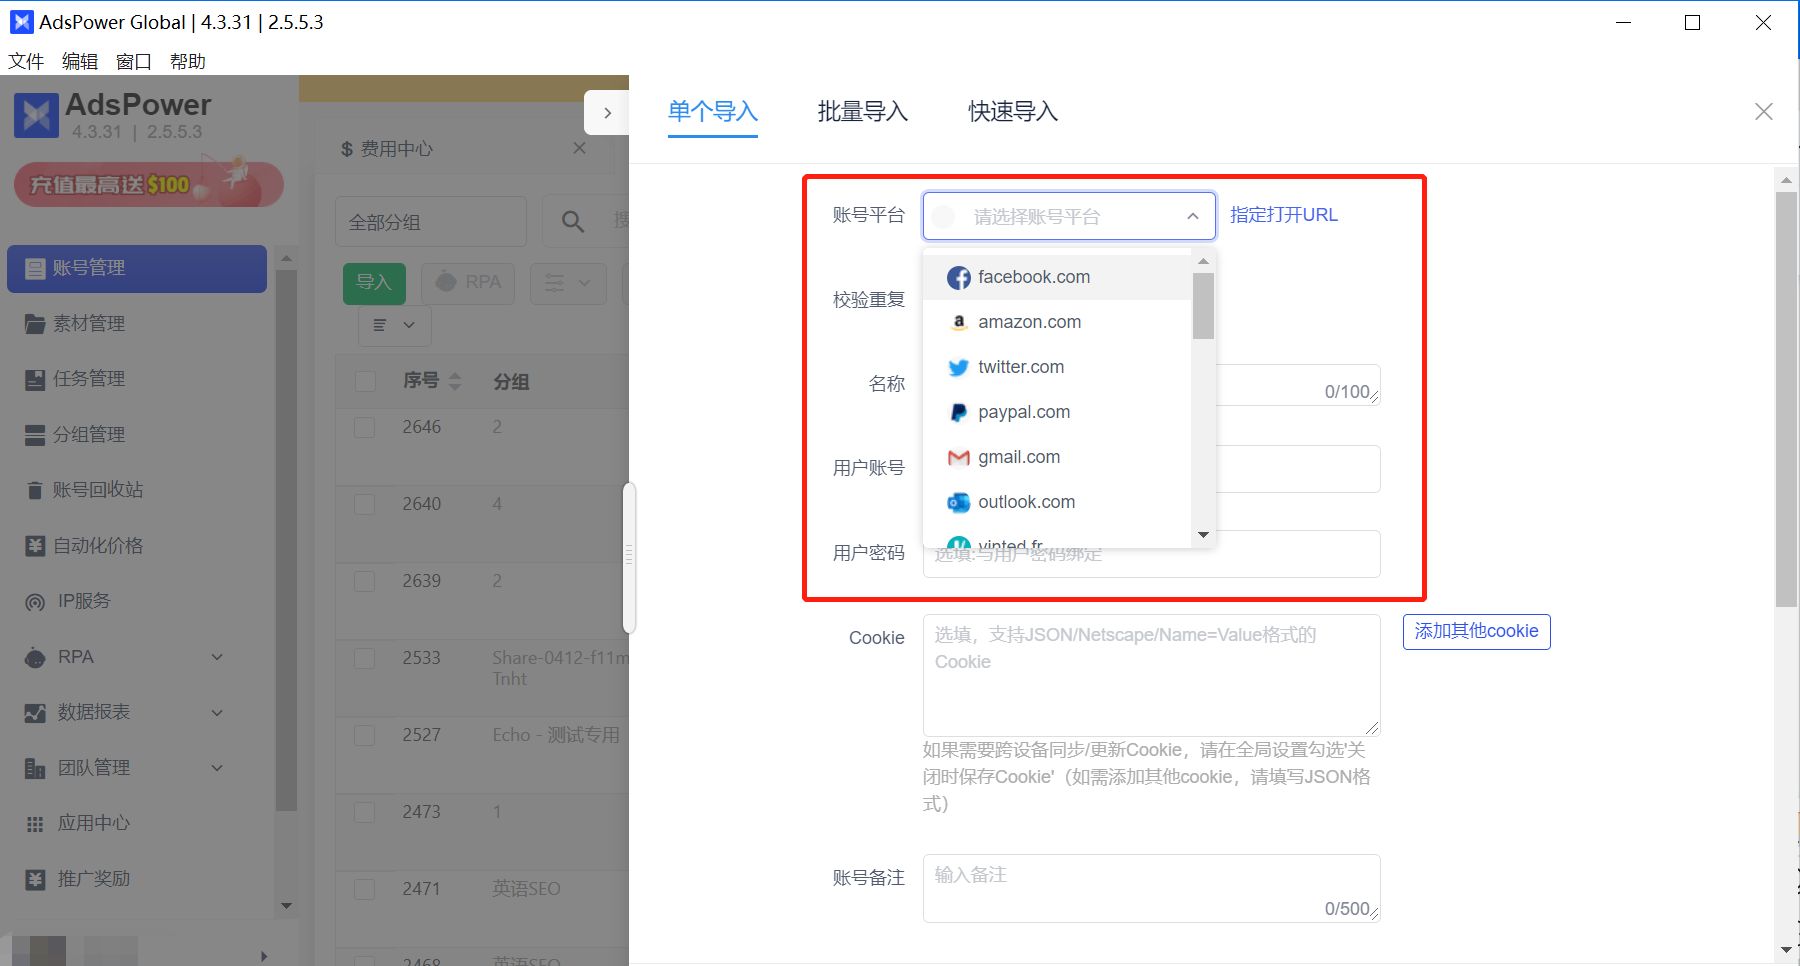The image size is (1800, 966).
Task: Click the Echo - 测试专用 cell
Action: point(556,735)
